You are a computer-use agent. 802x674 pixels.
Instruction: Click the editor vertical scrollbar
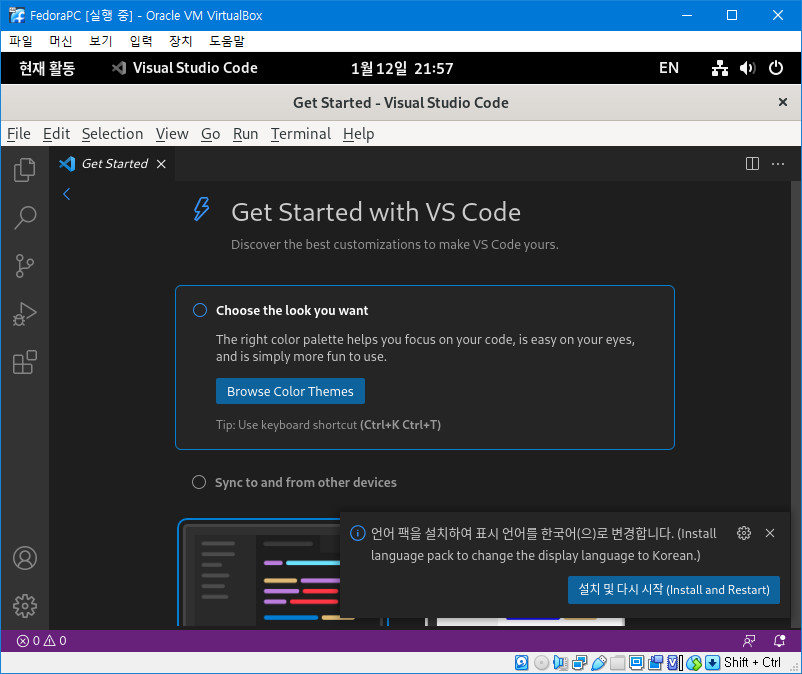[796, 404]
